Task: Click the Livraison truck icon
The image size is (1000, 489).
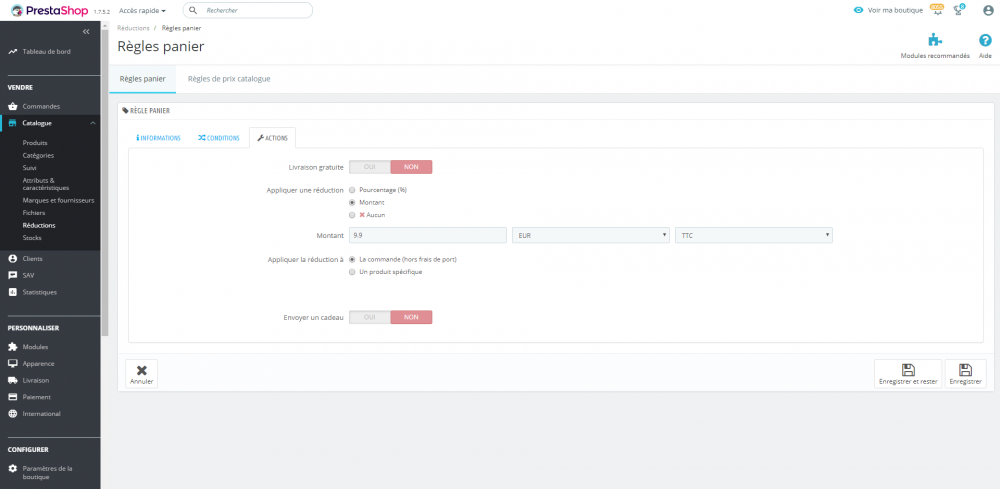Action: click(13, 380)
